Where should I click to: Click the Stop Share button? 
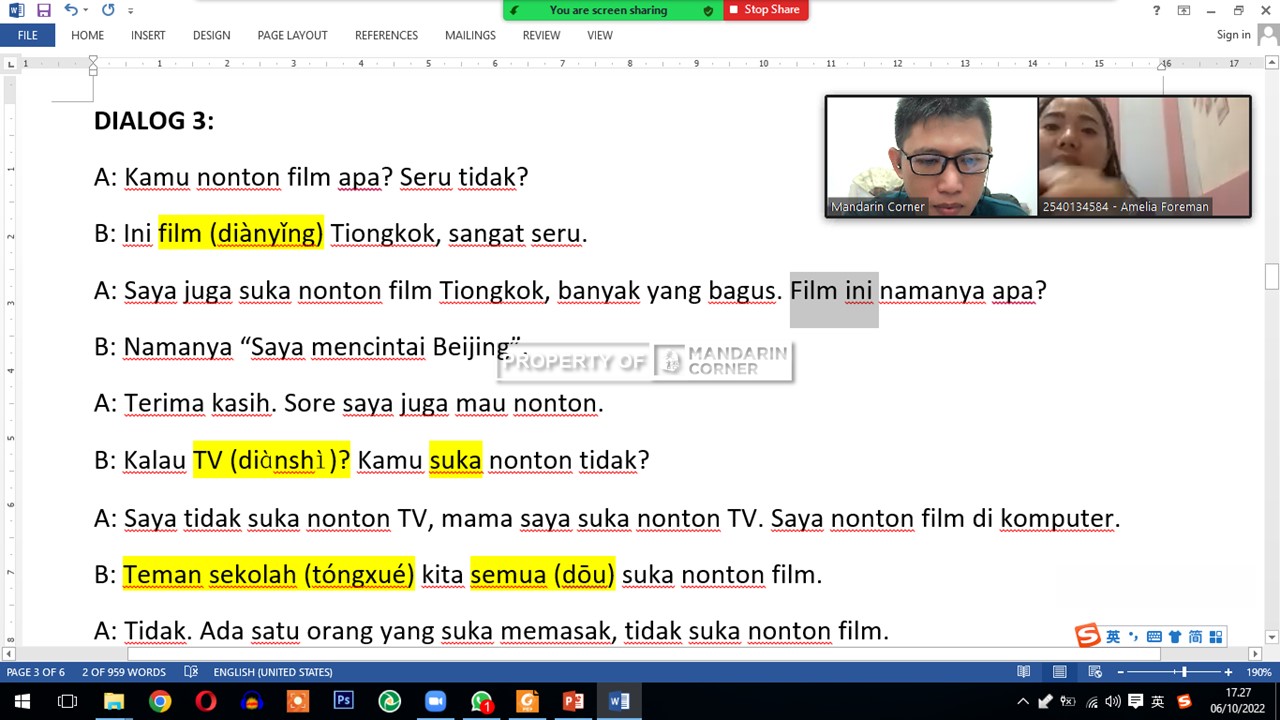tap(765, 10)
